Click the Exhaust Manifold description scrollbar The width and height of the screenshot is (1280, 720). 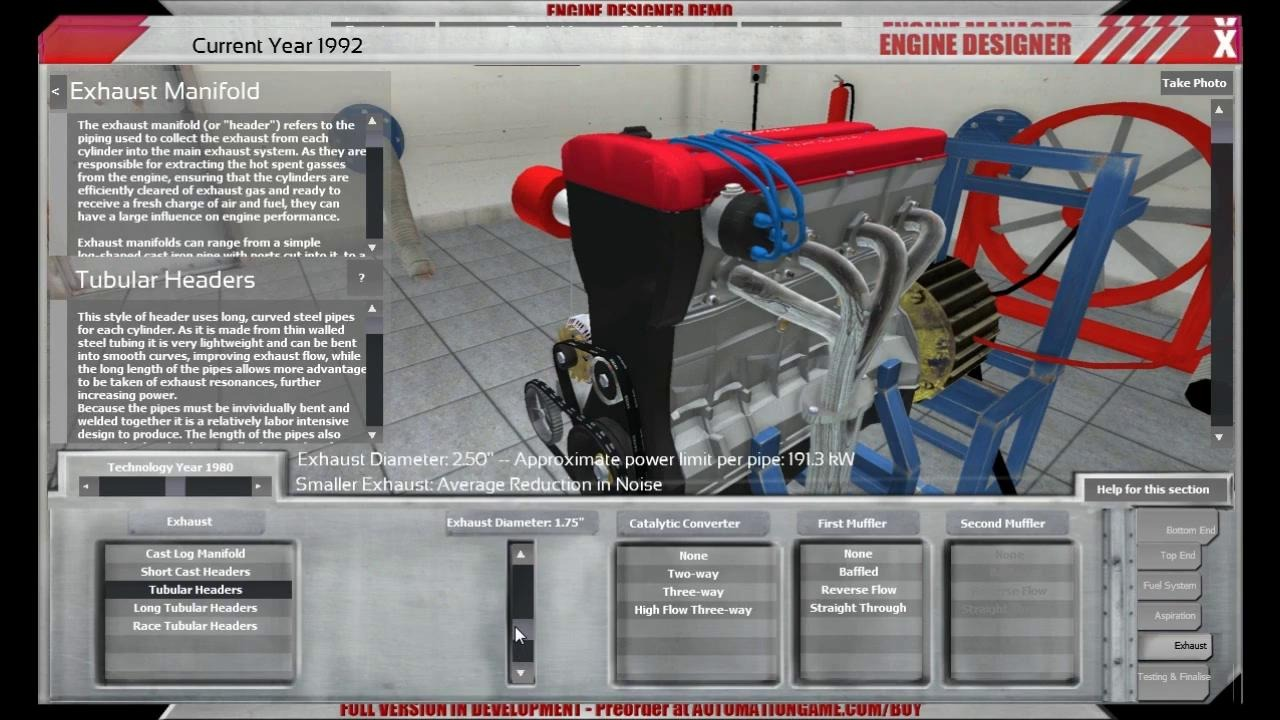(373, 184)
